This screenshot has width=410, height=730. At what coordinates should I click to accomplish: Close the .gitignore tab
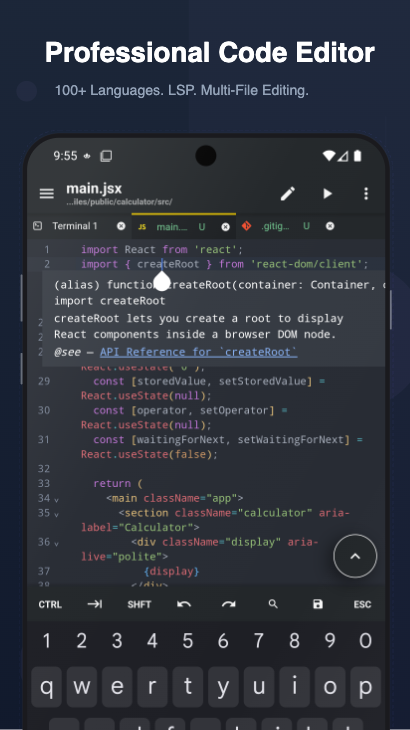pyautogui.click(x=330, y=226)
